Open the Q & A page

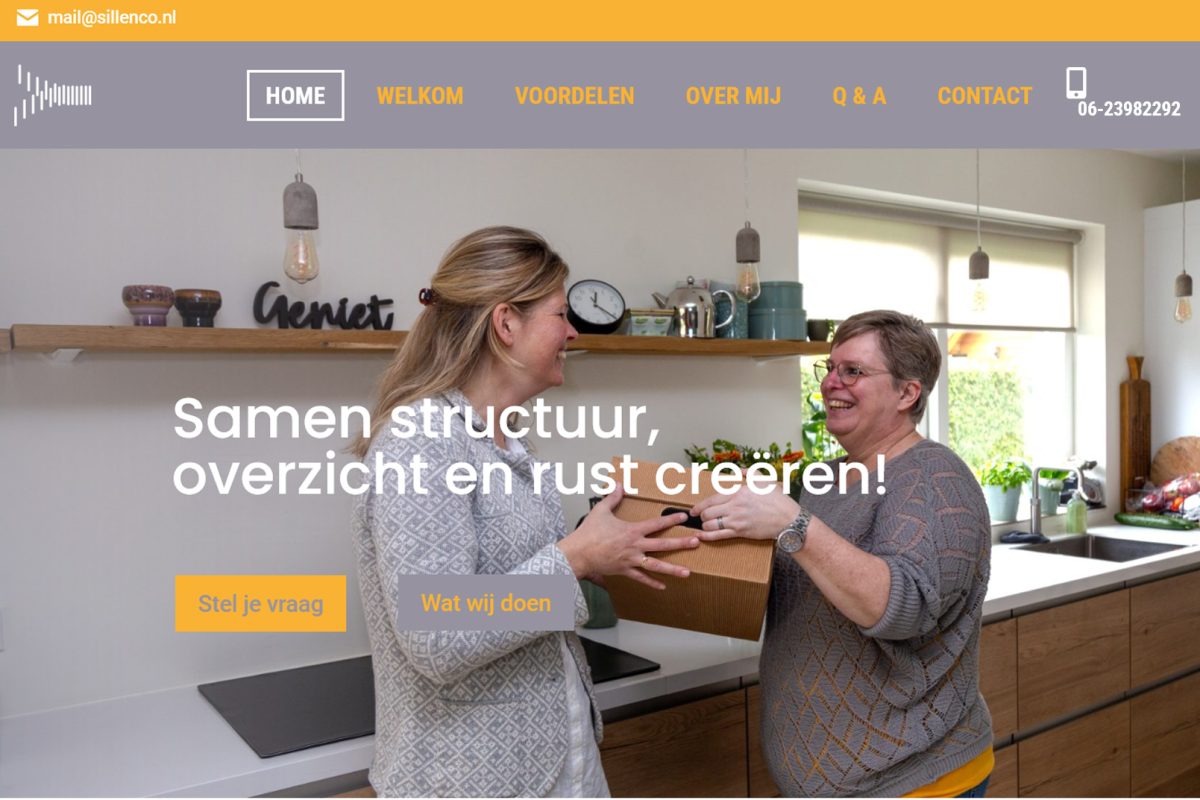tap(859, 96)
